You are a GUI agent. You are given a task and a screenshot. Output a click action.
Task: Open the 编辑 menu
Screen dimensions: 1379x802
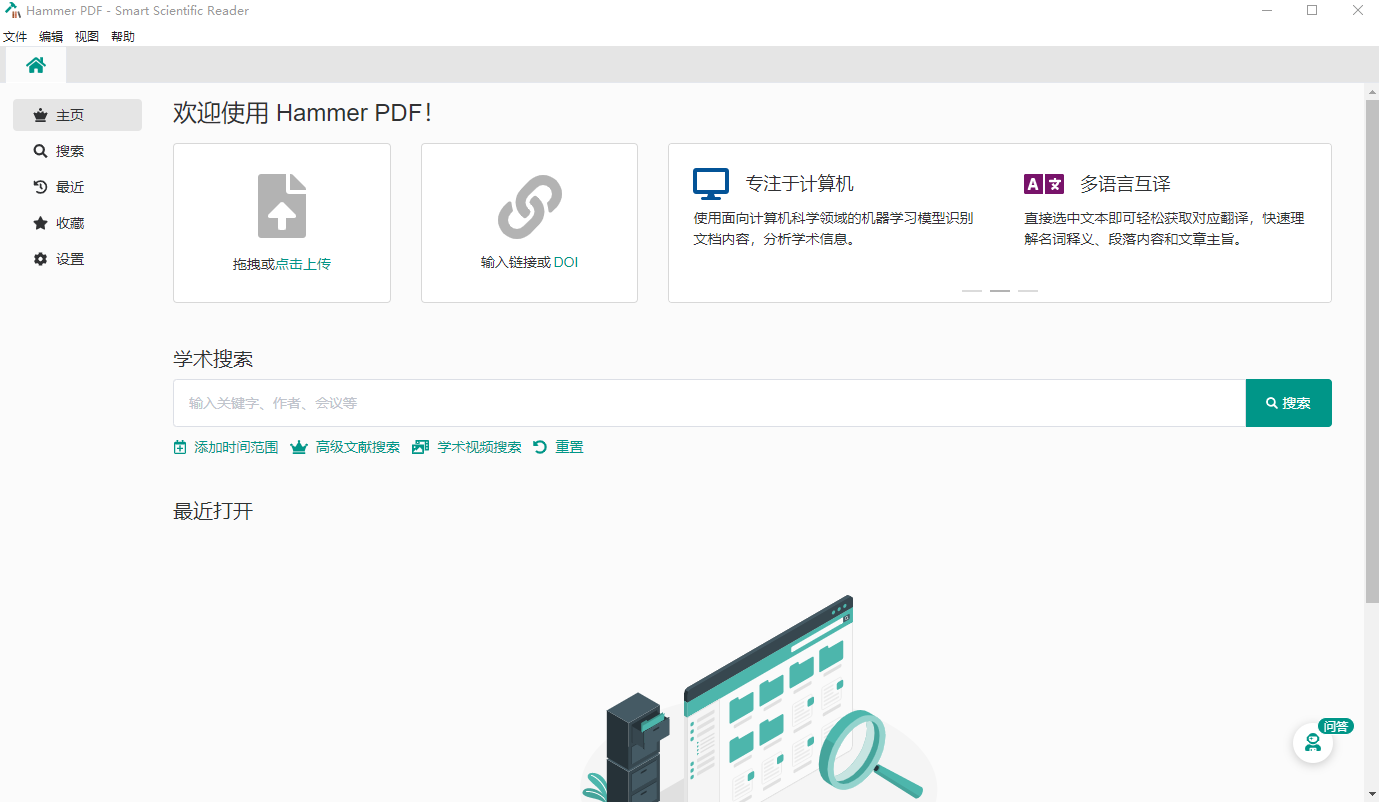51,36
